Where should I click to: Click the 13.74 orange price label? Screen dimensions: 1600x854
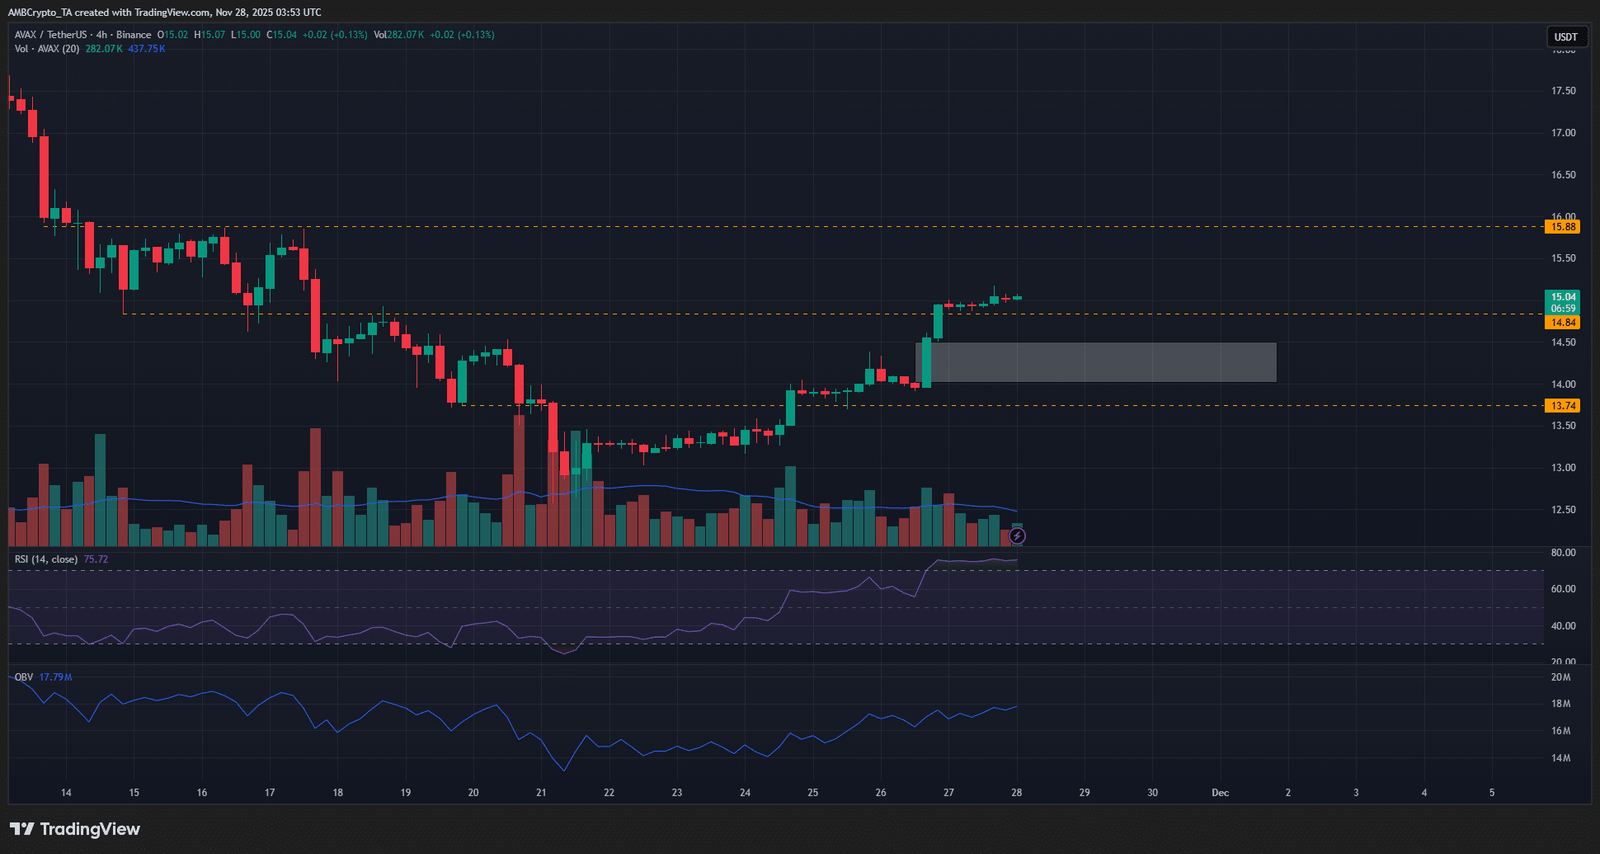(x=1563, y=406)
